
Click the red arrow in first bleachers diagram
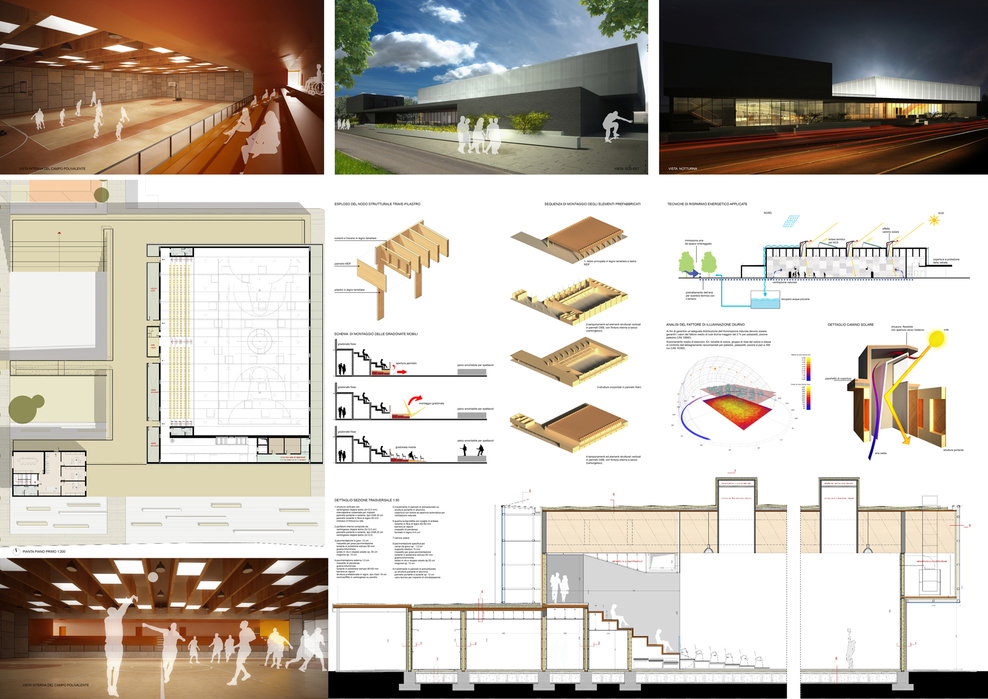pyautogui.click(x=401, y=372)
